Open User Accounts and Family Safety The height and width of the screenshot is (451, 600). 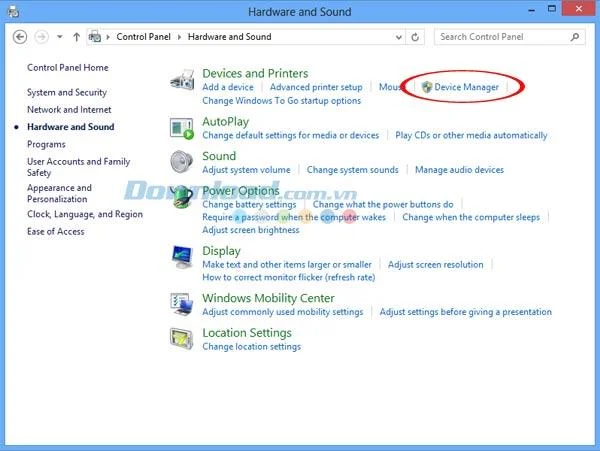click(78, 167)
